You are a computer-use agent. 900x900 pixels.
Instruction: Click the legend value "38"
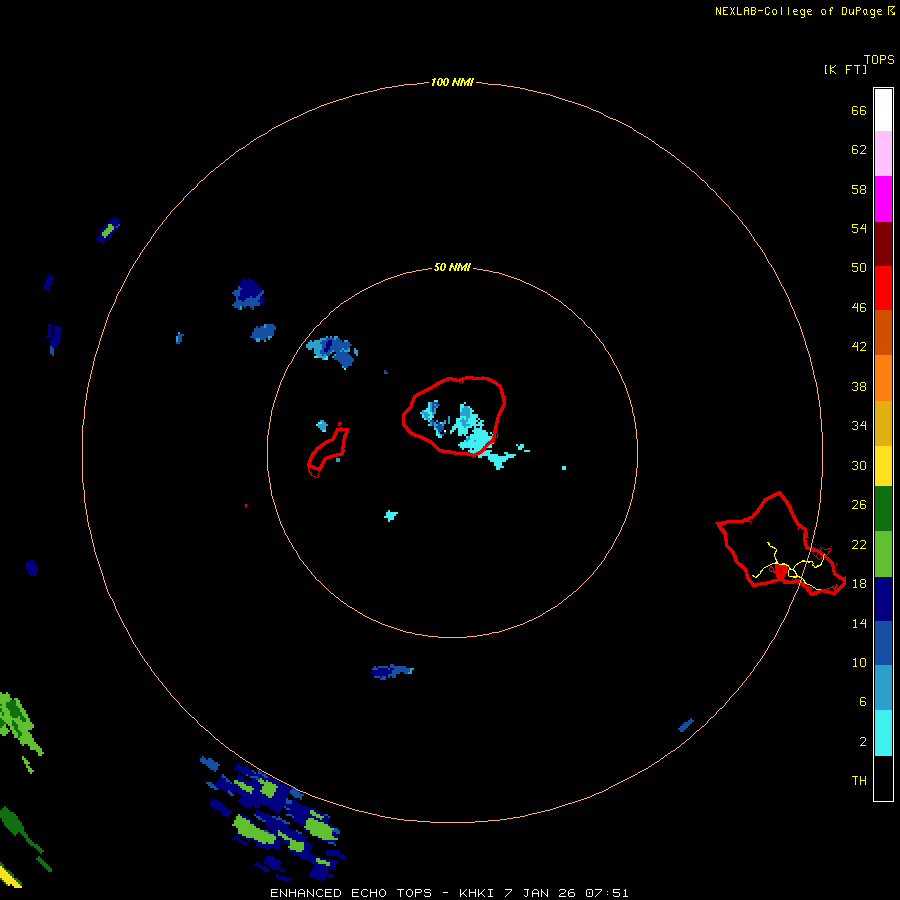(859, 387)
